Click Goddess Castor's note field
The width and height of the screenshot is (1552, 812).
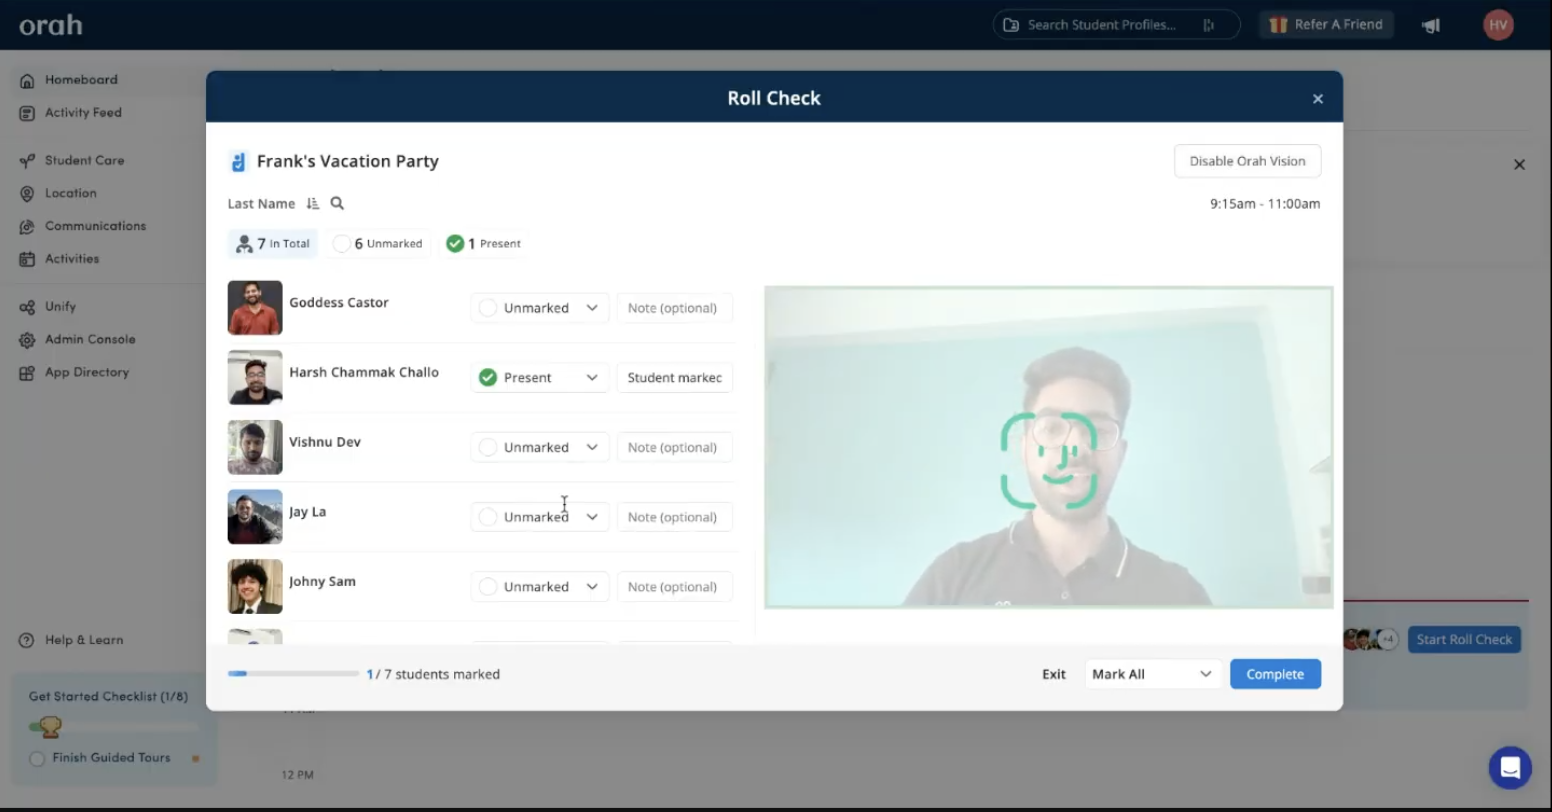pos(675,308)
